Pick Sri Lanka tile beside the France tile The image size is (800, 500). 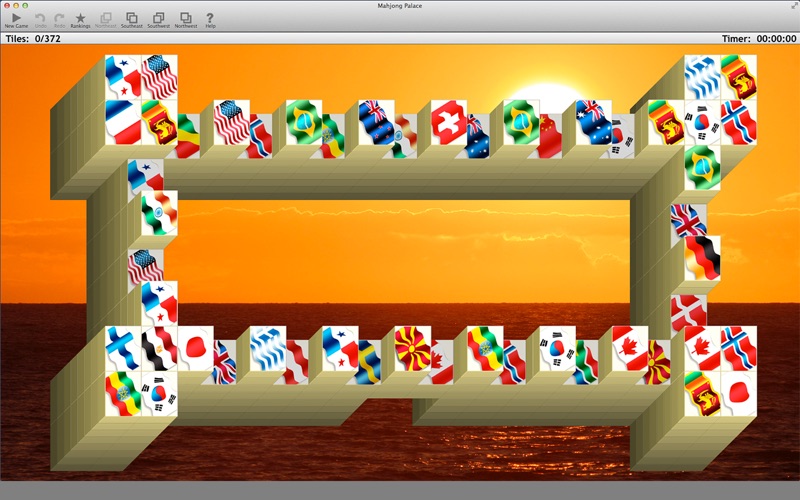click(x=159, y=122)
